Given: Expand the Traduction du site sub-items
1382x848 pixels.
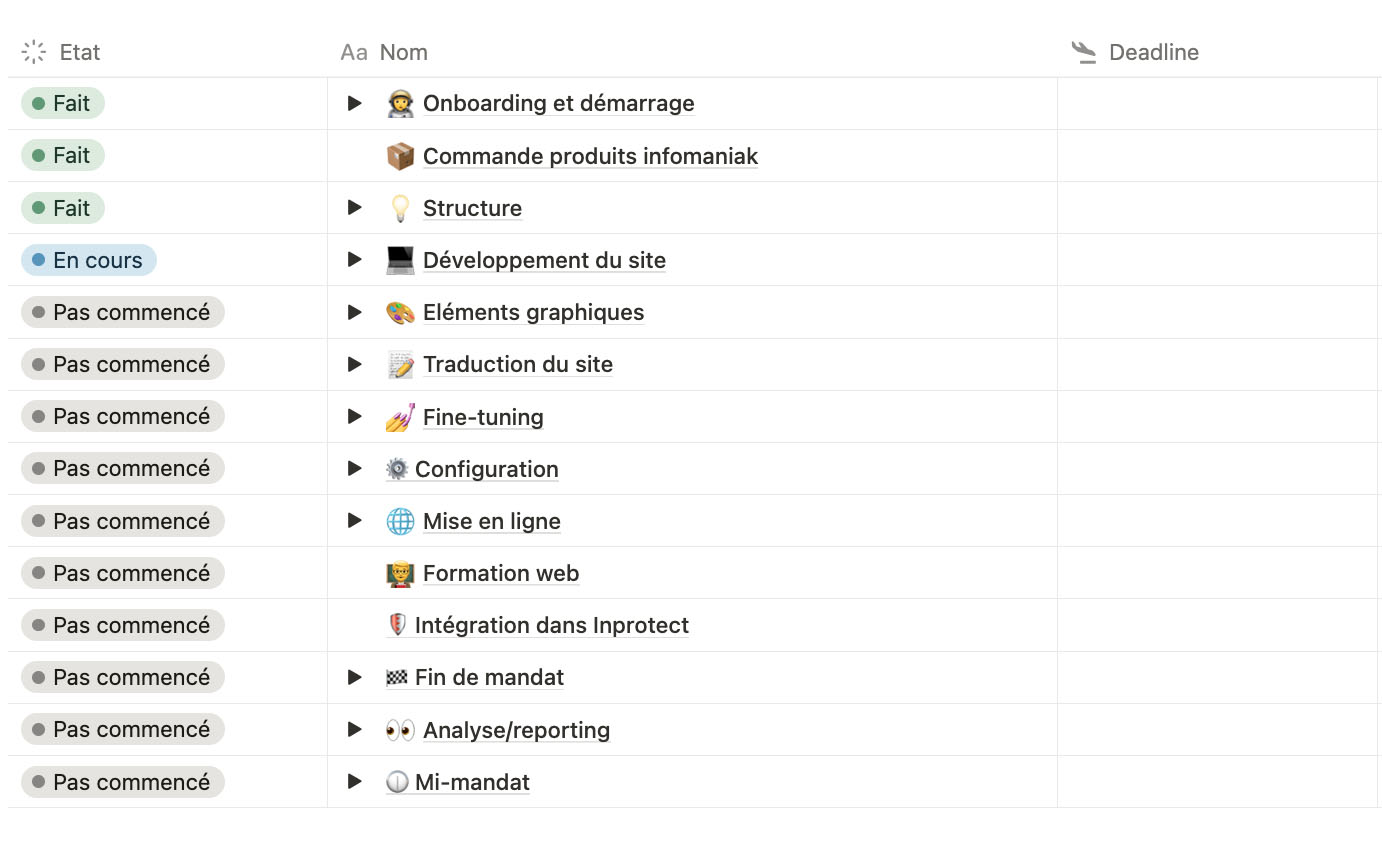Looking at the screenshot, I should coord(354,364).
